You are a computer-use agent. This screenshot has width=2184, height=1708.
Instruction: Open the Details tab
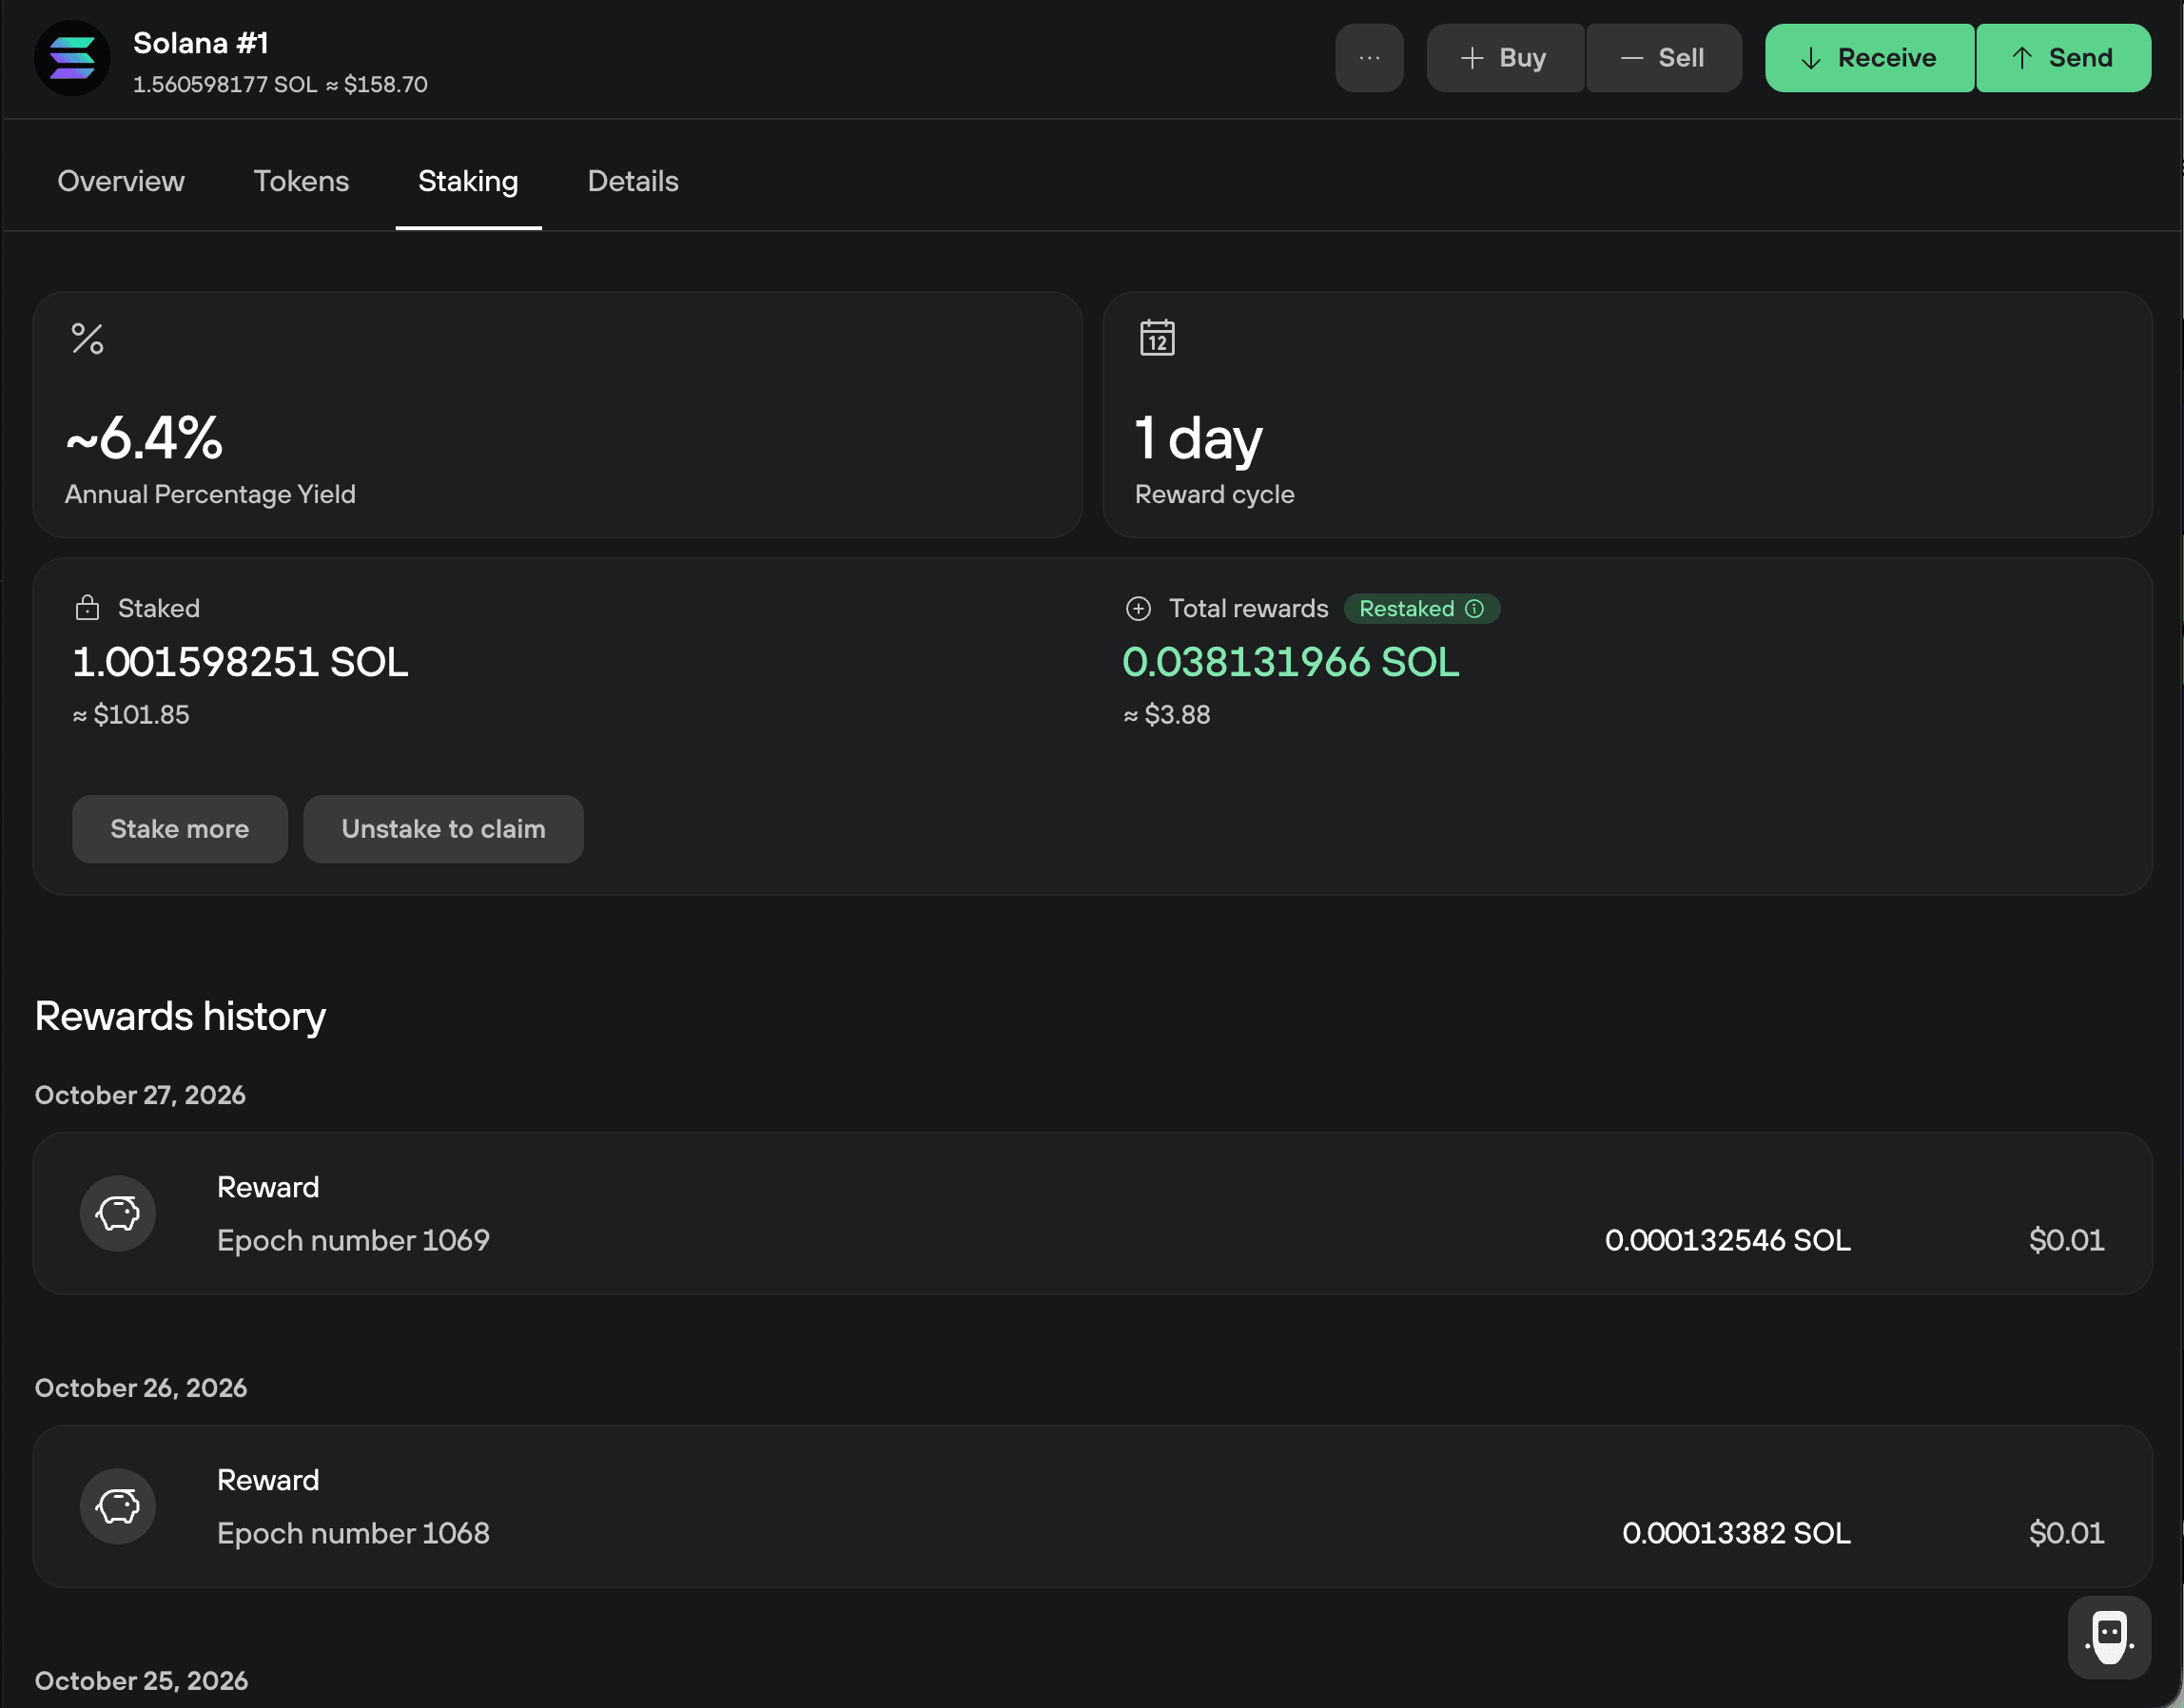point(633,181)
